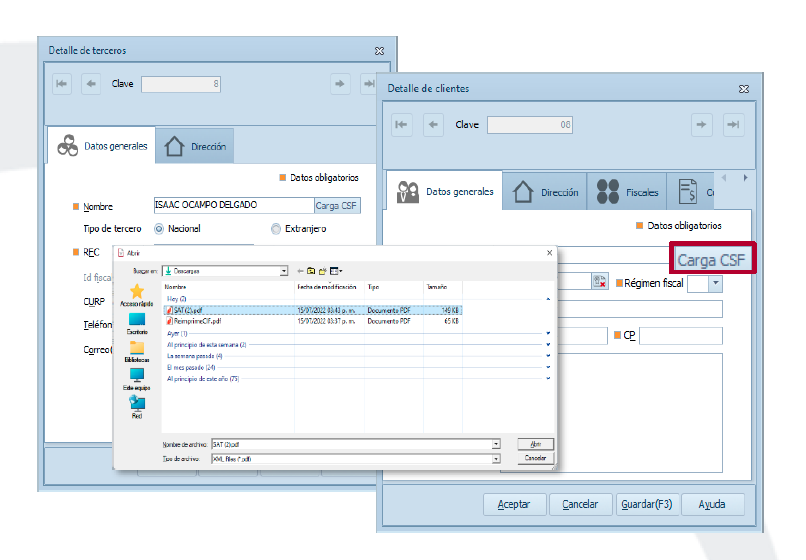Go up one folder level in Abrir dialog
This screenshot has height=560, width=806.
[x=311, y=271]
